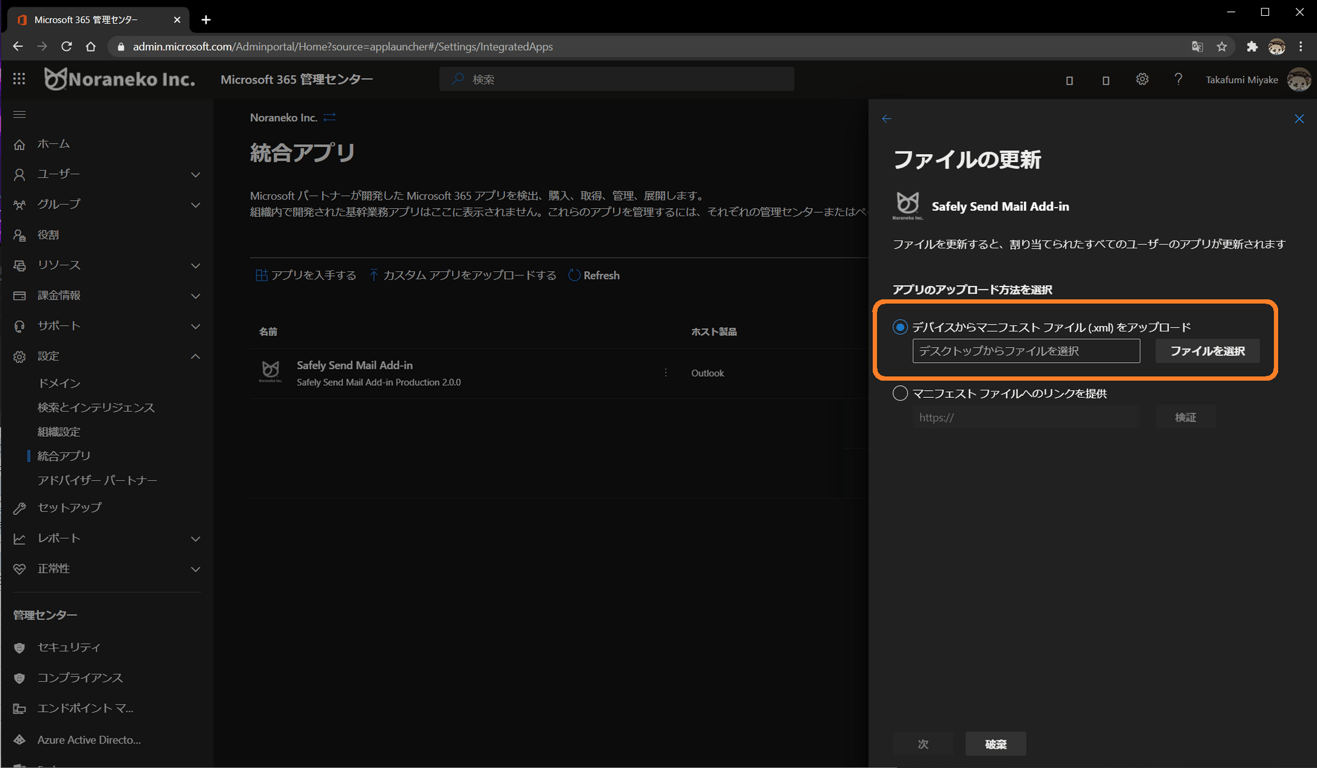The height and width of the screenshot is (768, 1317).
Task: Open the browser extensions puzzle icon
Action: [1251, 47]
